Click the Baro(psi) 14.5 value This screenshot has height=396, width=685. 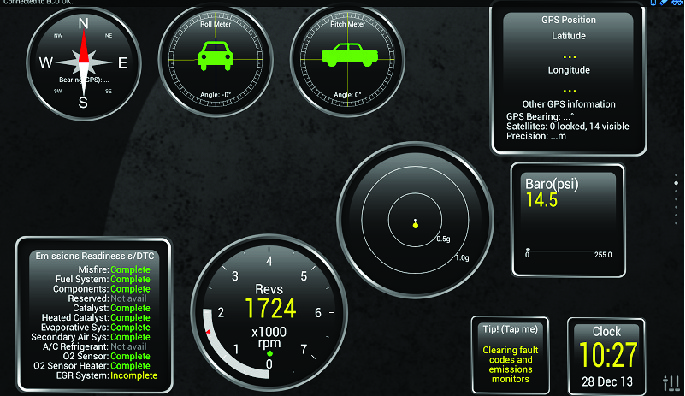(x=542, y=200)
